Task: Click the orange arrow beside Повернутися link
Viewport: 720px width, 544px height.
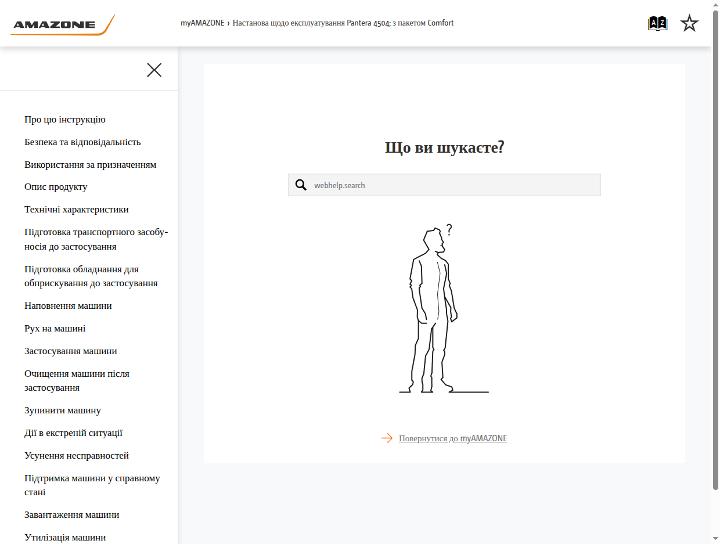Action: click(387, 438)
